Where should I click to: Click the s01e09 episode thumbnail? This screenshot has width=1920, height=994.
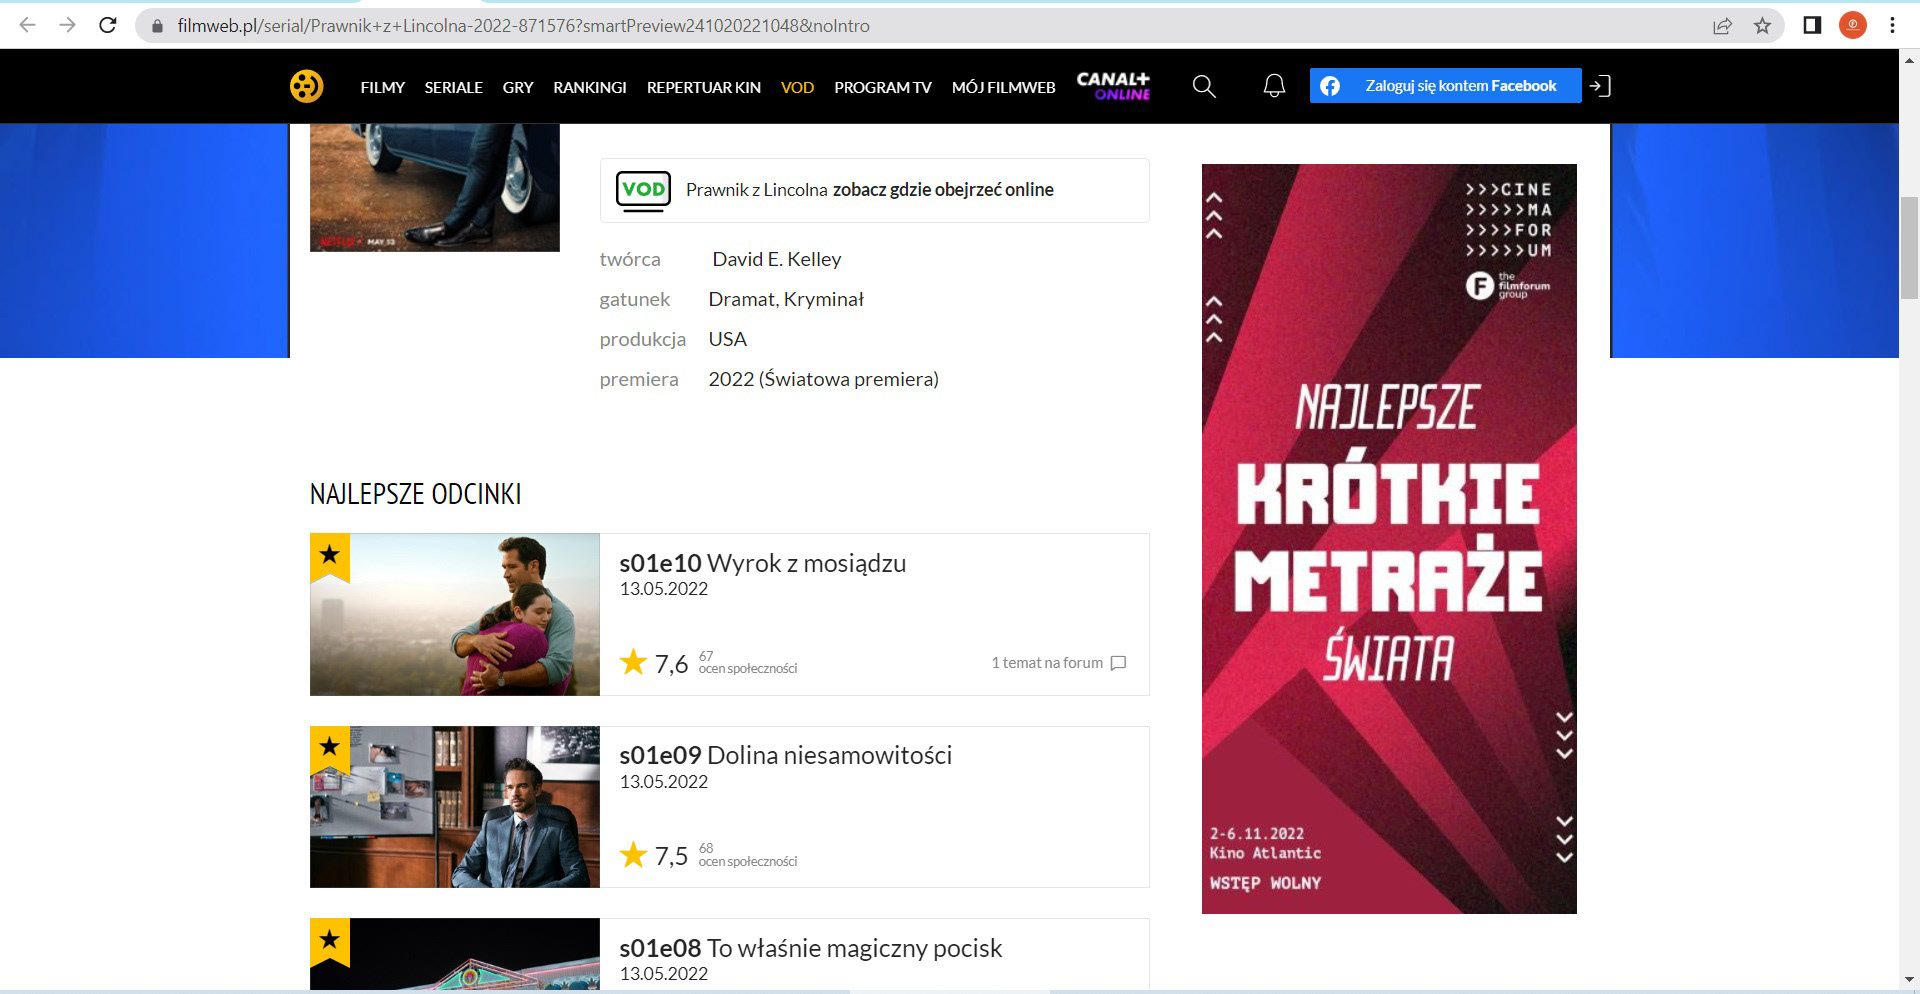tap(455, 807)
